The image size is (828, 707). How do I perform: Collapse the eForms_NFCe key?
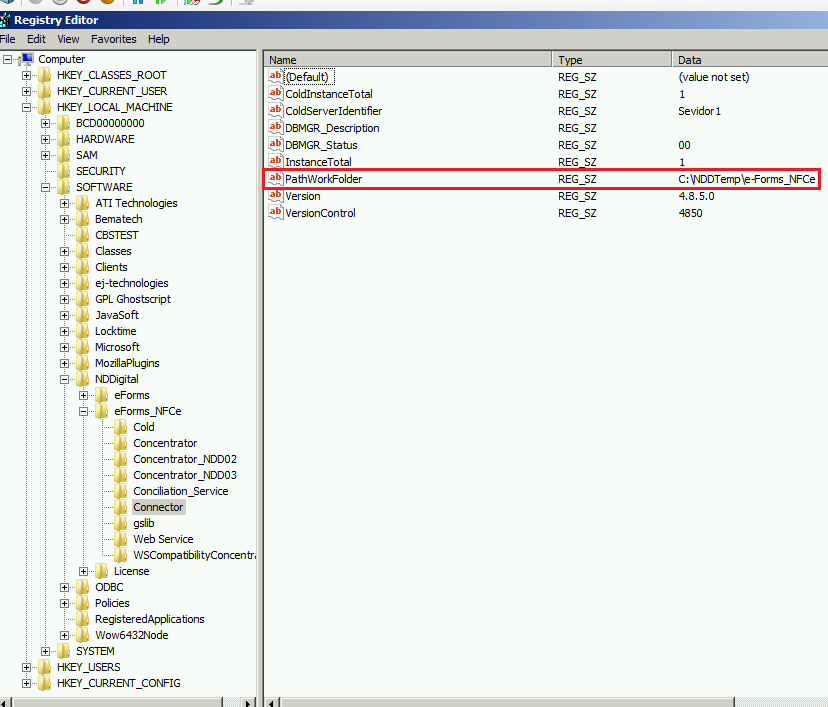point(84,411)
